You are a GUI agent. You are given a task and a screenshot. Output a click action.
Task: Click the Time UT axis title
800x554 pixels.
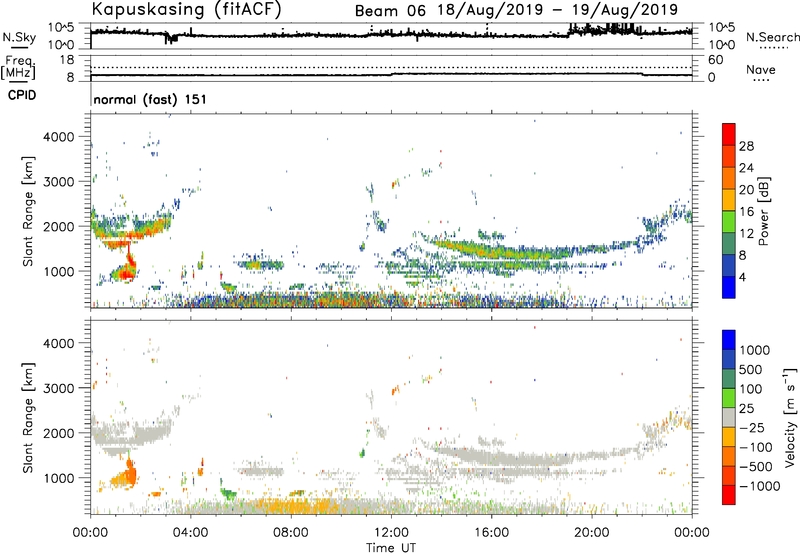pos(391,548)
